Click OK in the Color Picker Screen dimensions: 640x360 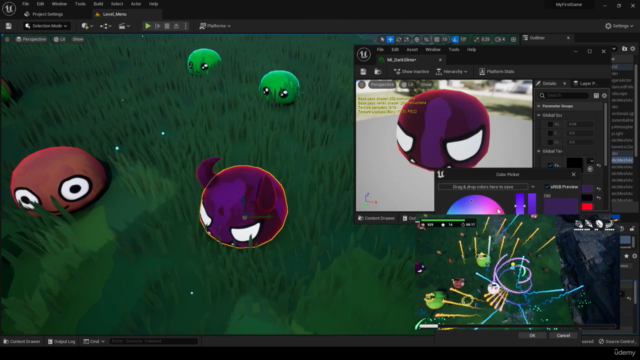[x=532, y=336]
